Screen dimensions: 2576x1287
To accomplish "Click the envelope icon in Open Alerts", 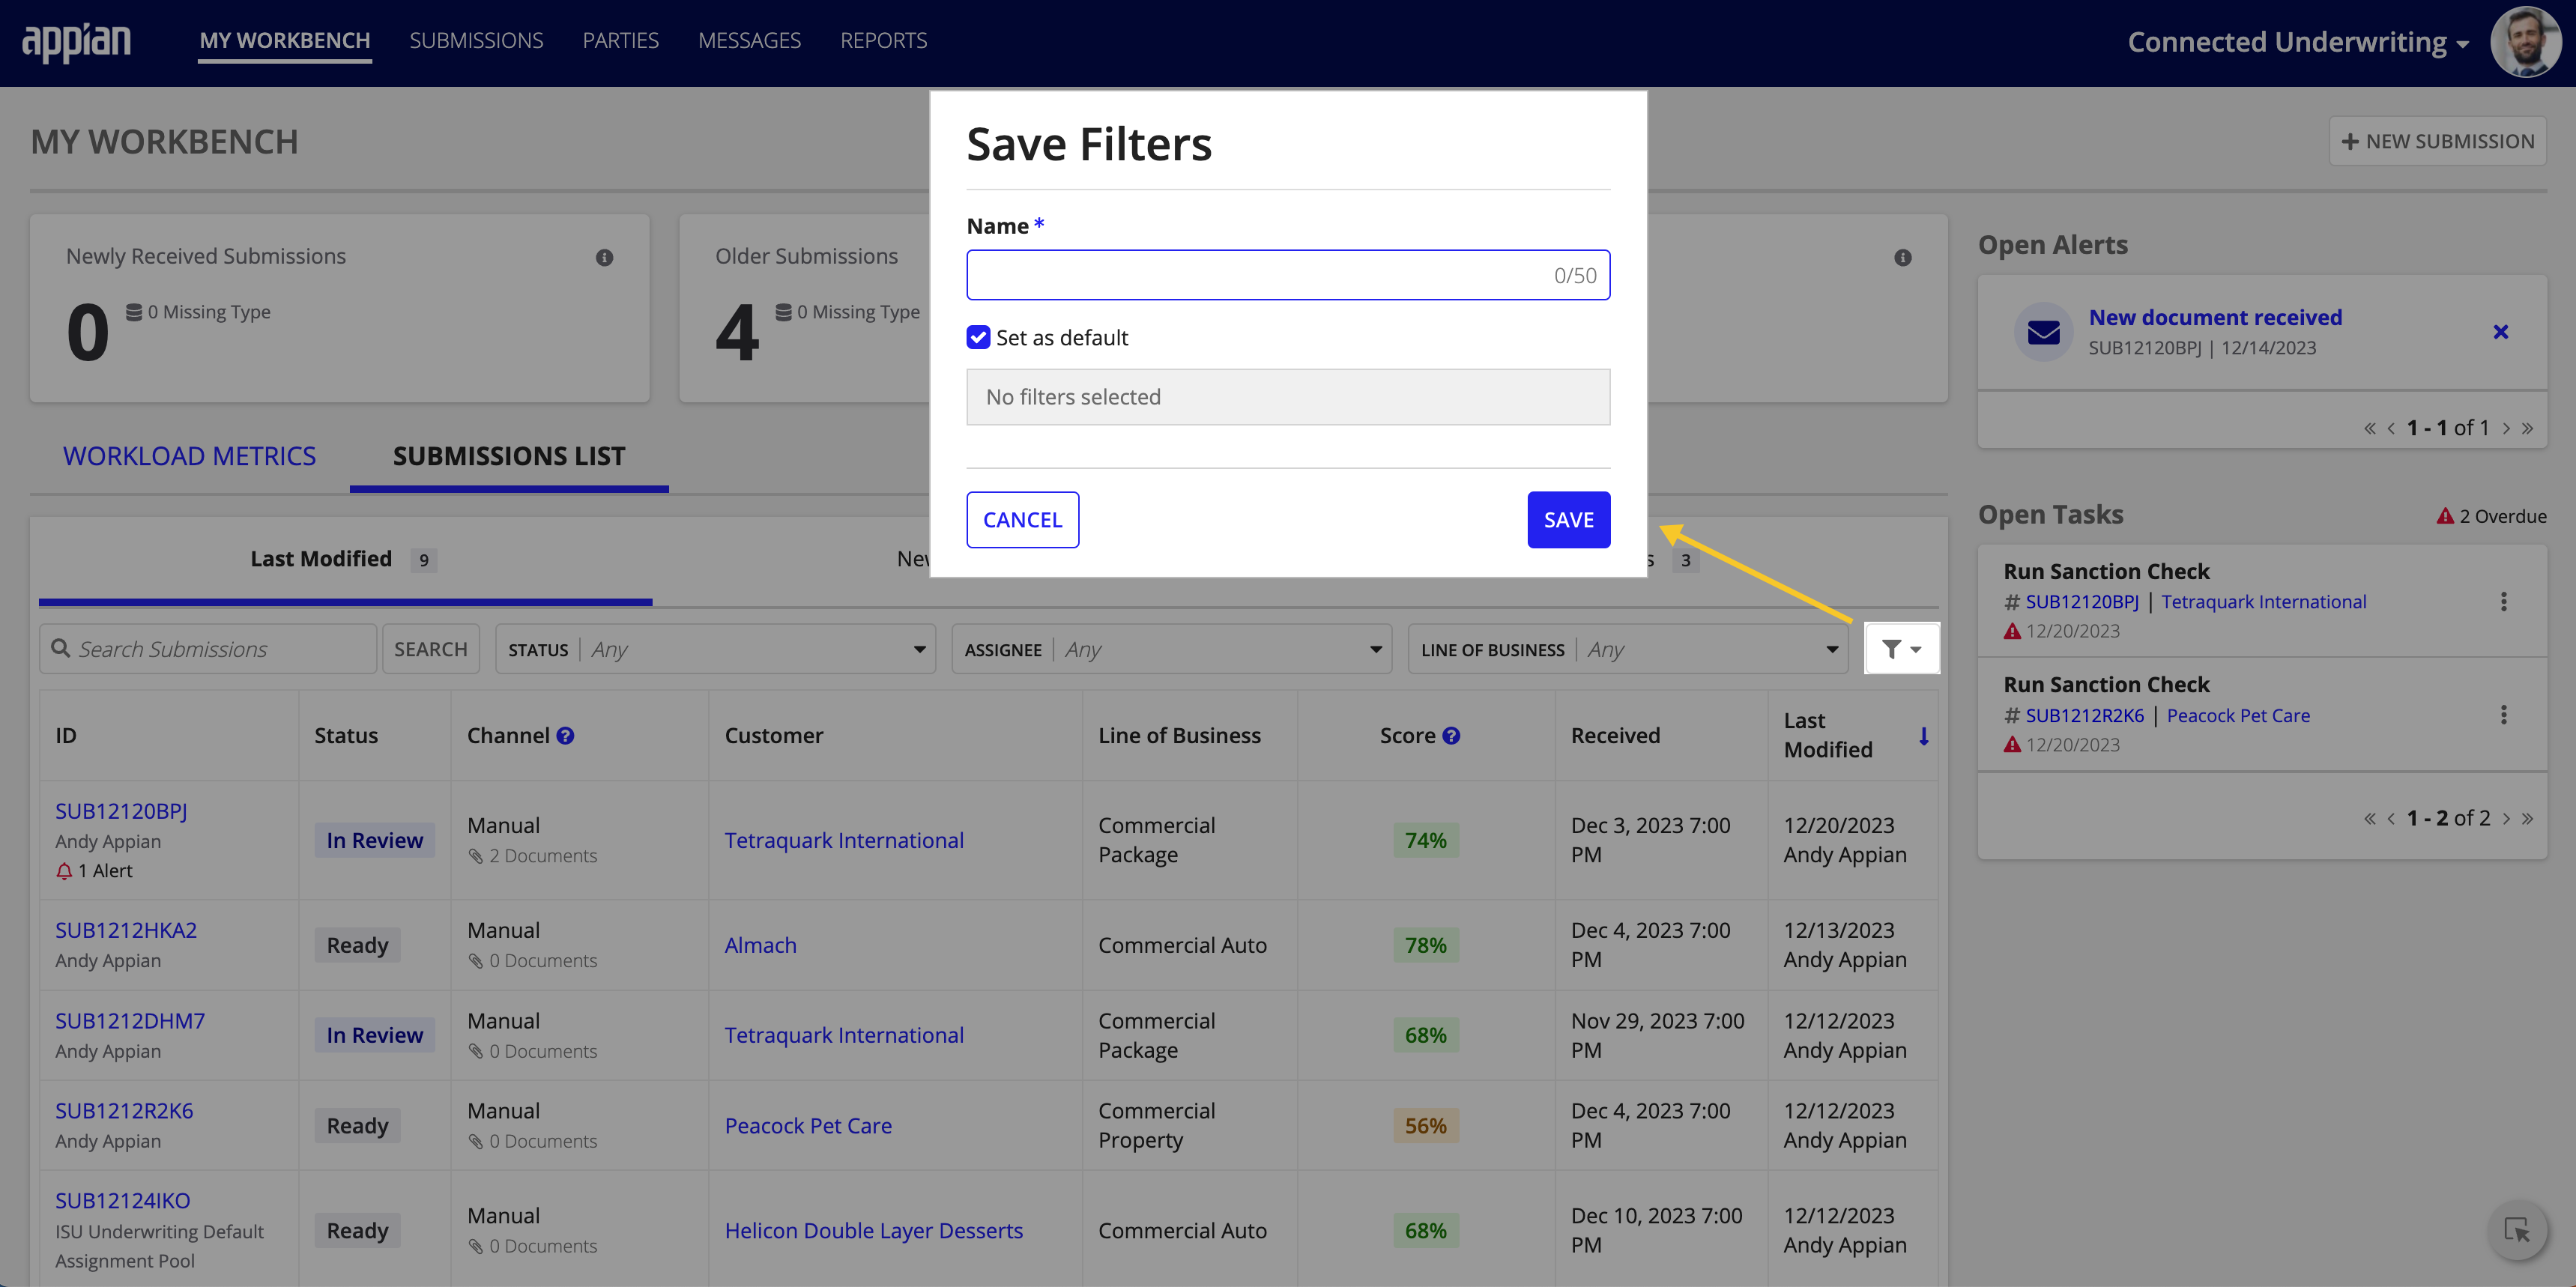I will click(2043, 332).
